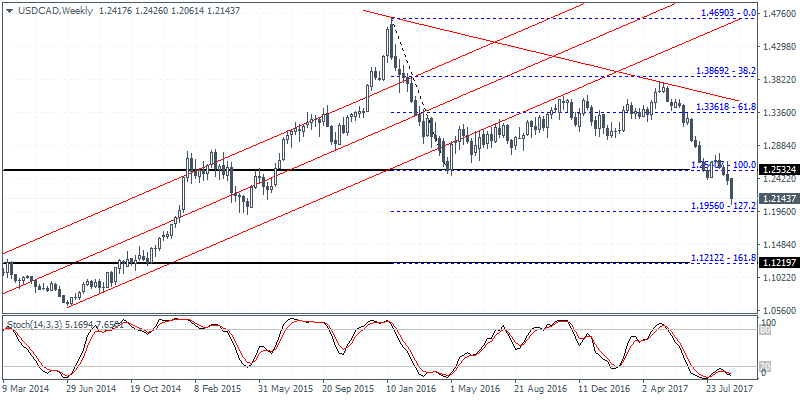Click the Fibonacci label 1.33618 - 61.8

pyautogui.click(x=726, y=106)
